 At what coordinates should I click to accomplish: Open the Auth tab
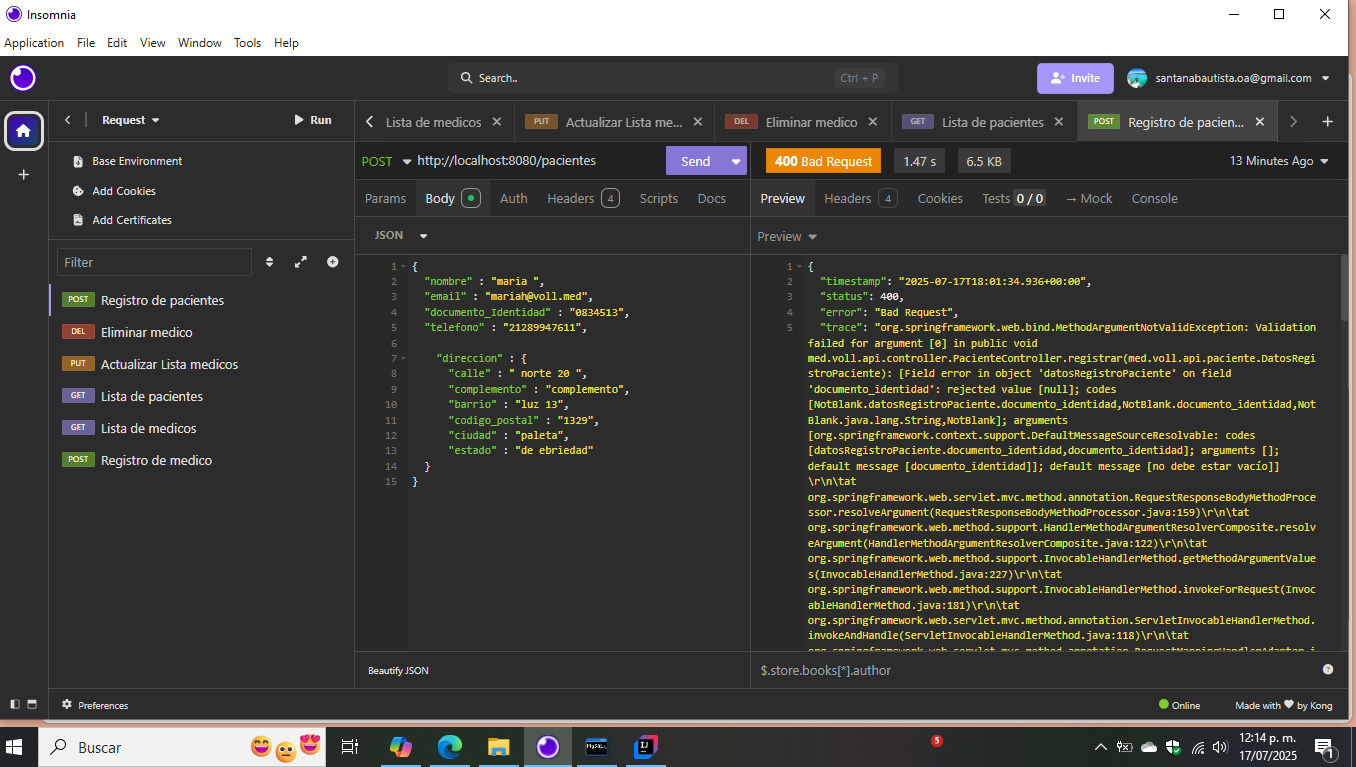tap(513, 198)
